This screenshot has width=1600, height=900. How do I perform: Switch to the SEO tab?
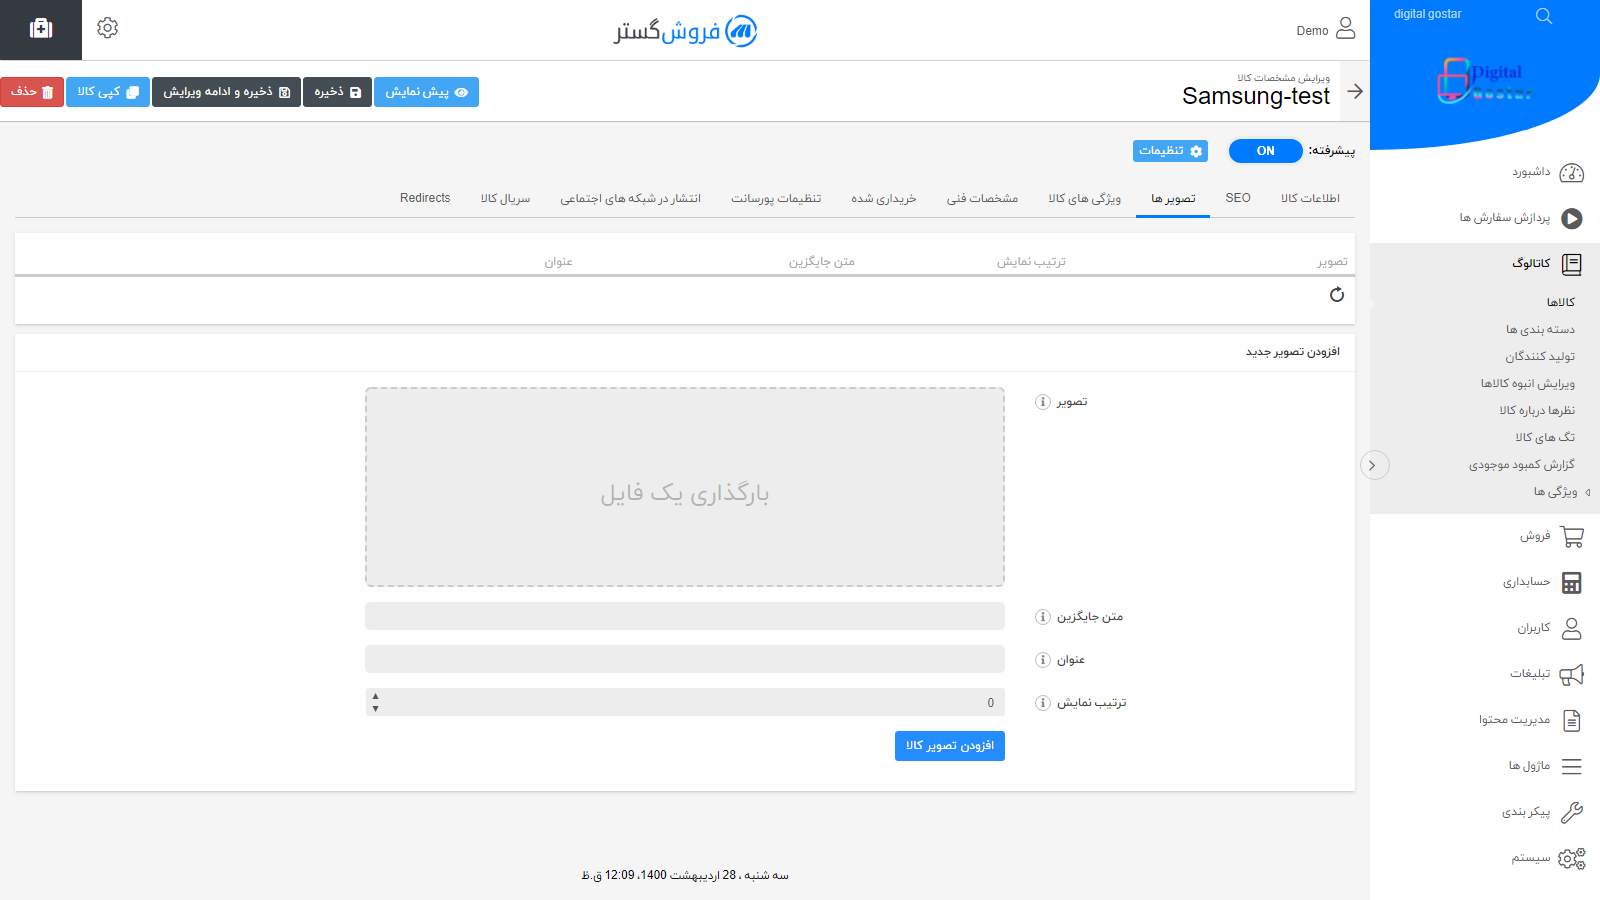(x=1237, y=198)
